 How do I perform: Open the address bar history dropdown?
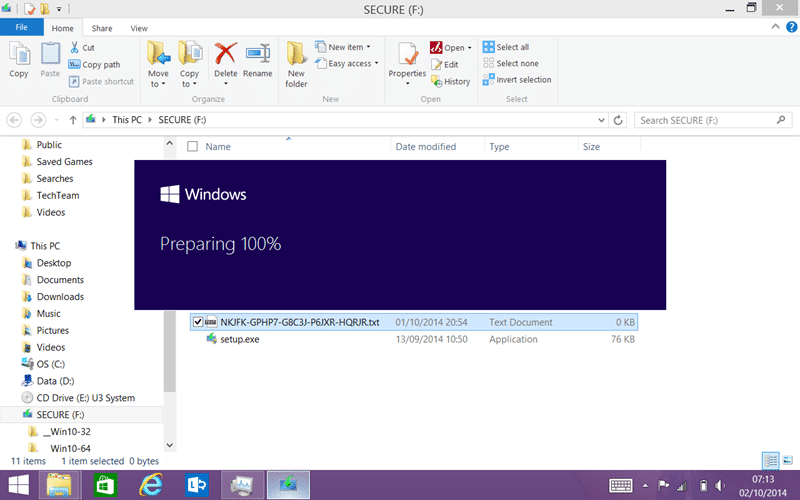tap(602, 120)
